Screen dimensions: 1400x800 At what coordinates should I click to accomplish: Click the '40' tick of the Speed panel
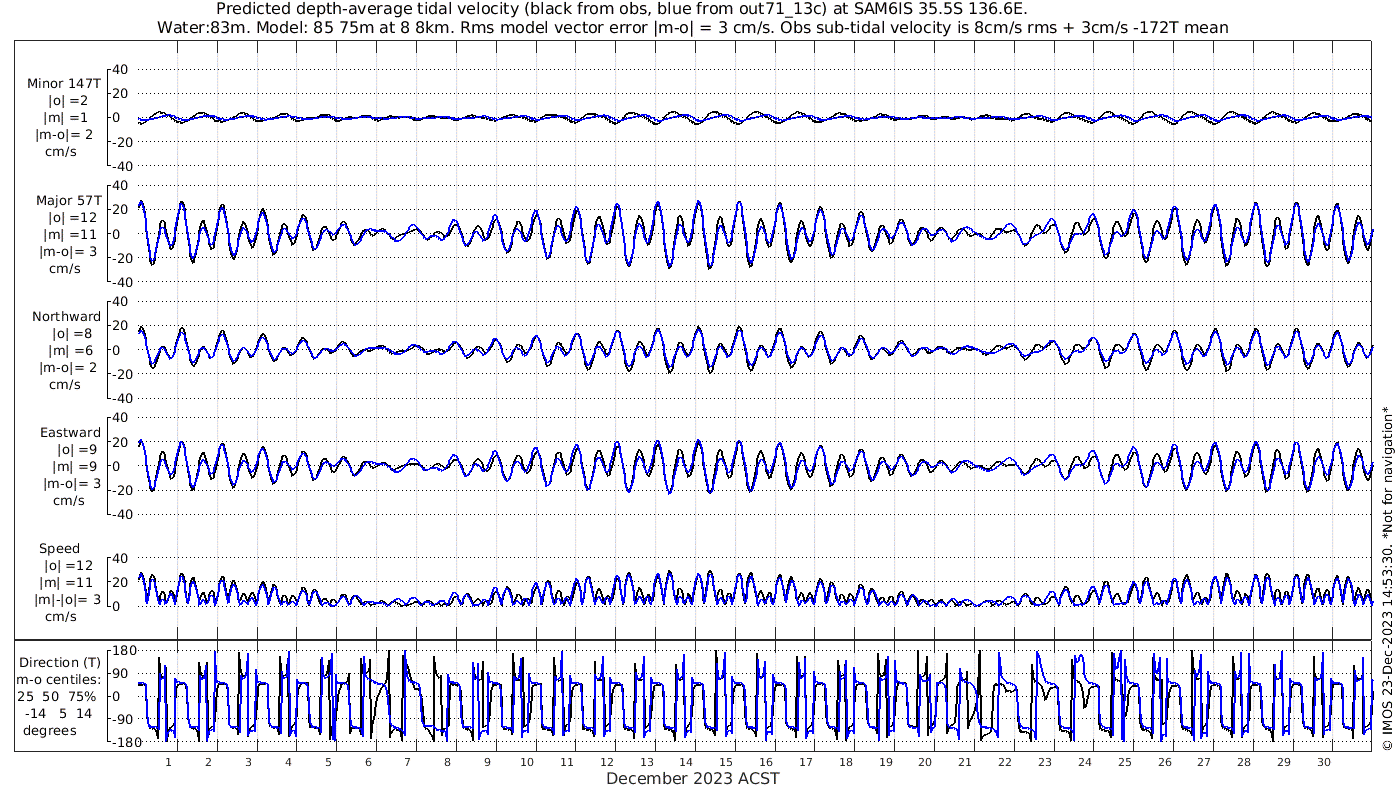(x=121, y=557)
